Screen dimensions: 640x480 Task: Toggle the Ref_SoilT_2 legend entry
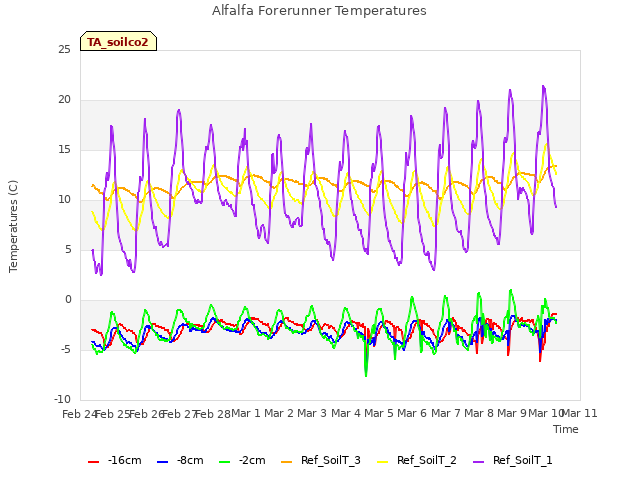[x=417, y=460]
